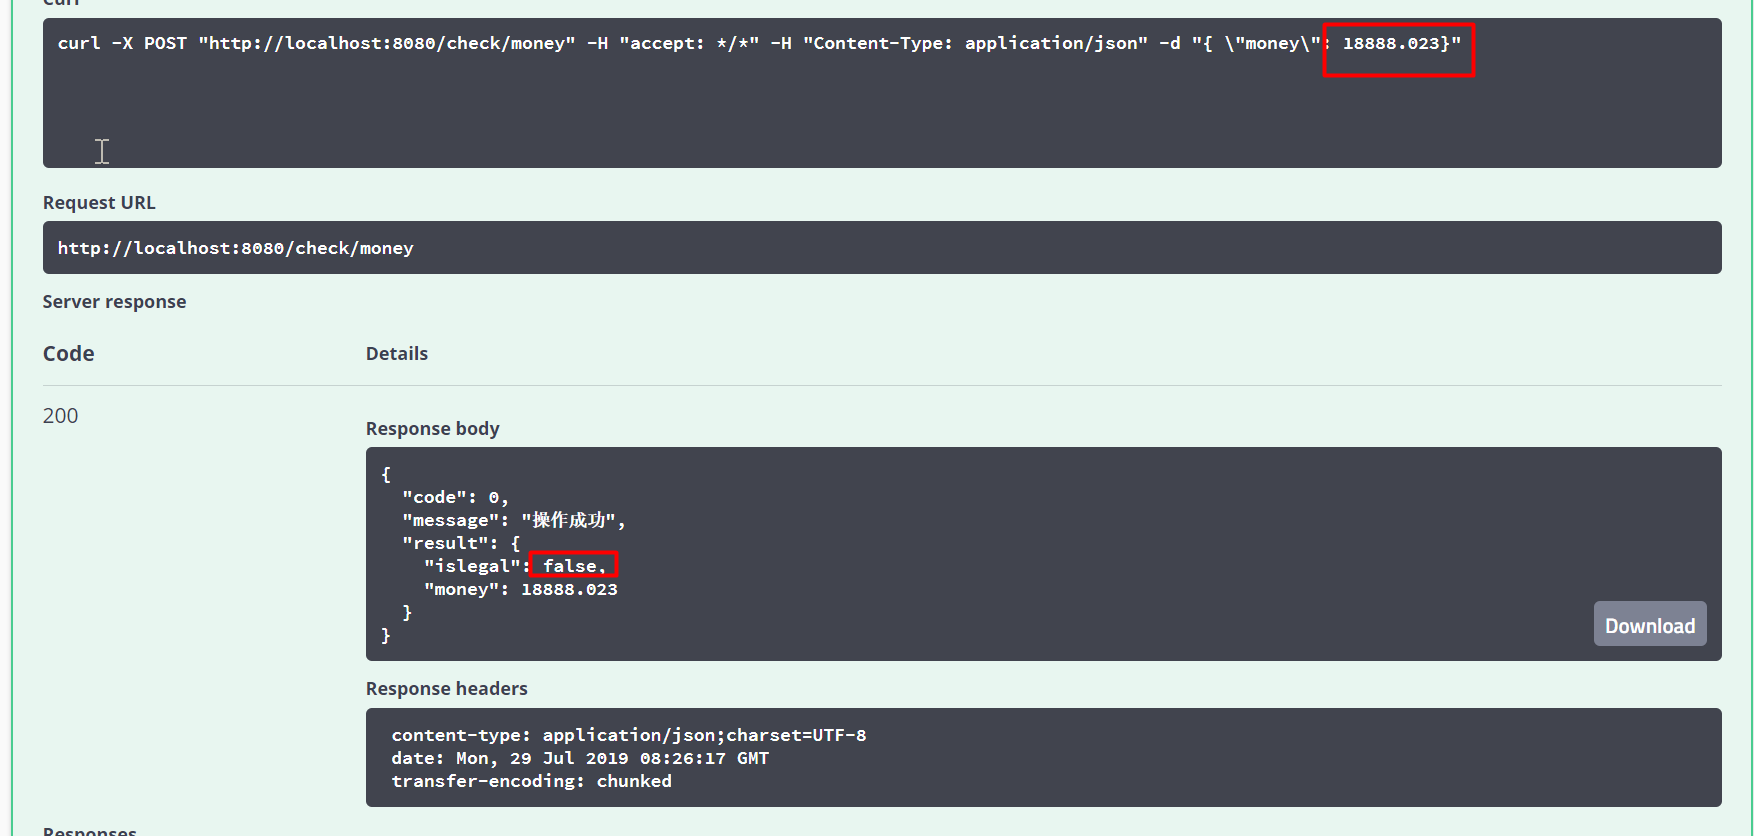Click the 200 status code
Screen dimensions: 1754x836
click(60, 416)
